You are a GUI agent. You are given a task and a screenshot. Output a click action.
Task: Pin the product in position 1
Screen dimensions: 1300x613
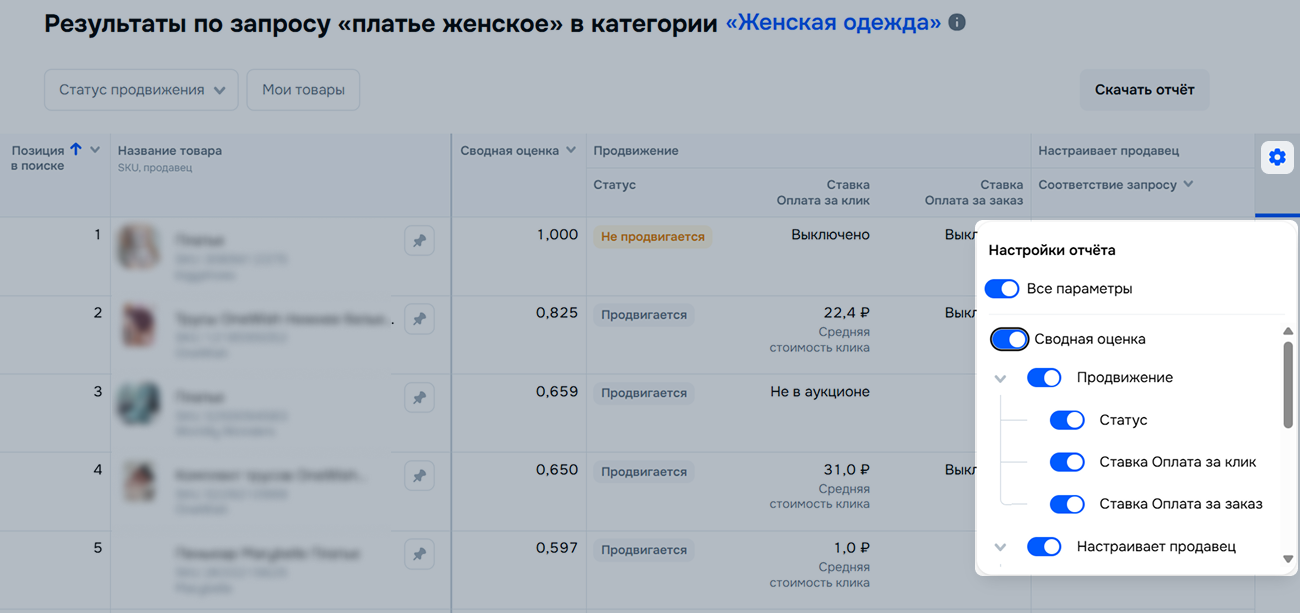pos(419,241)
